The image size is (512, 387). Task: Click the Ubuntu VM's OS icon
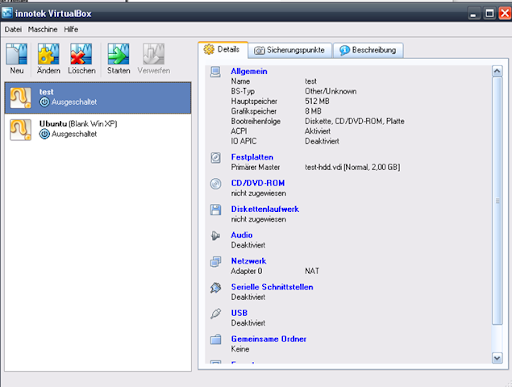point(20,130)
